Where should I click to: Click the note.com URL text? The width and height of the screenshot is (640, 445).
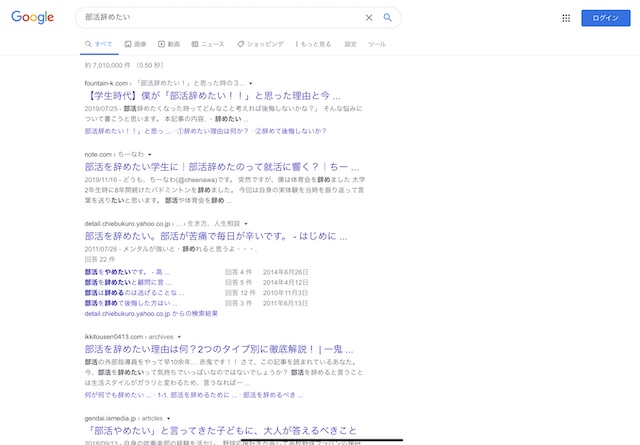click(x=98, y=154)
